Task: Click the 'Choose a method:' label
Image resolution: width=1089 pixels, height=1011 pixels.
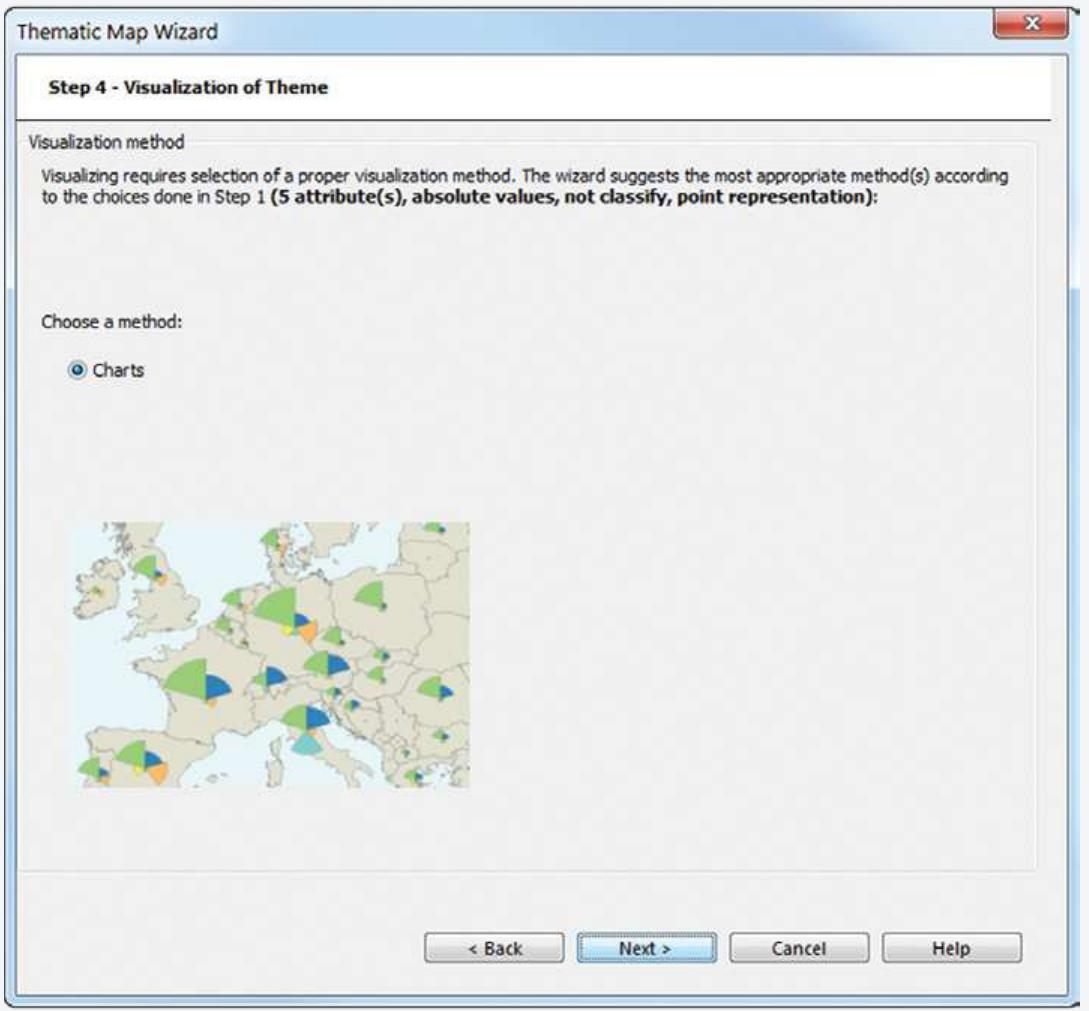Action: point(112,322)
